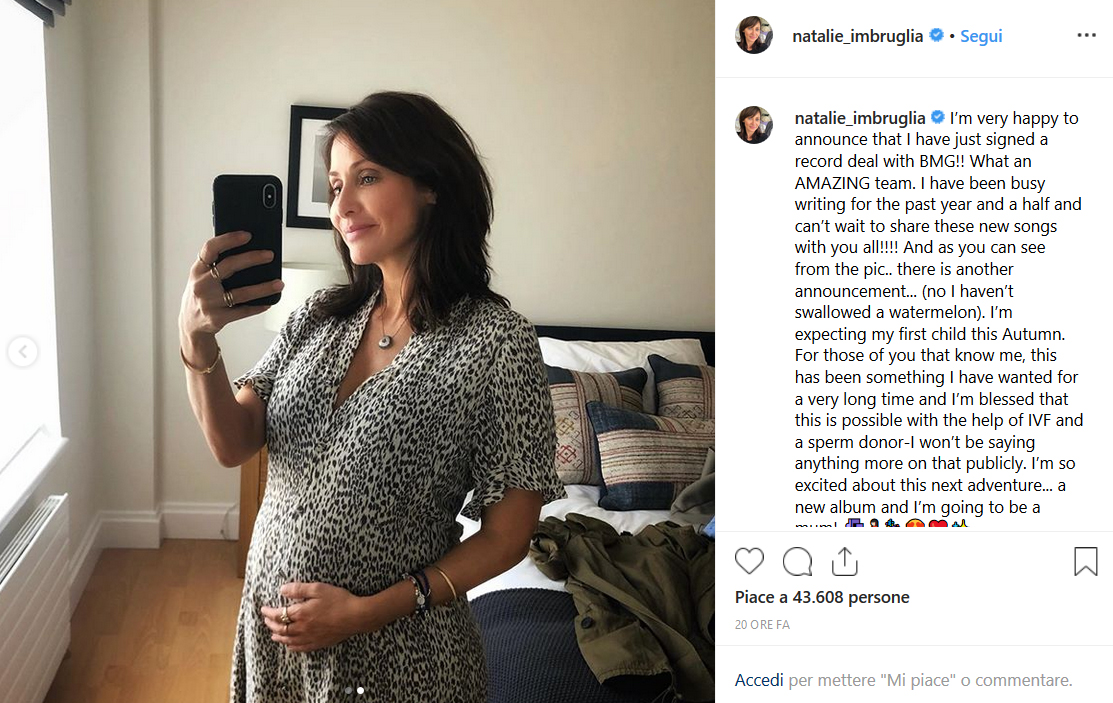Save the post with the bookmark icon
This screenshot has width=1113, height=703.
pos(1085,561)
